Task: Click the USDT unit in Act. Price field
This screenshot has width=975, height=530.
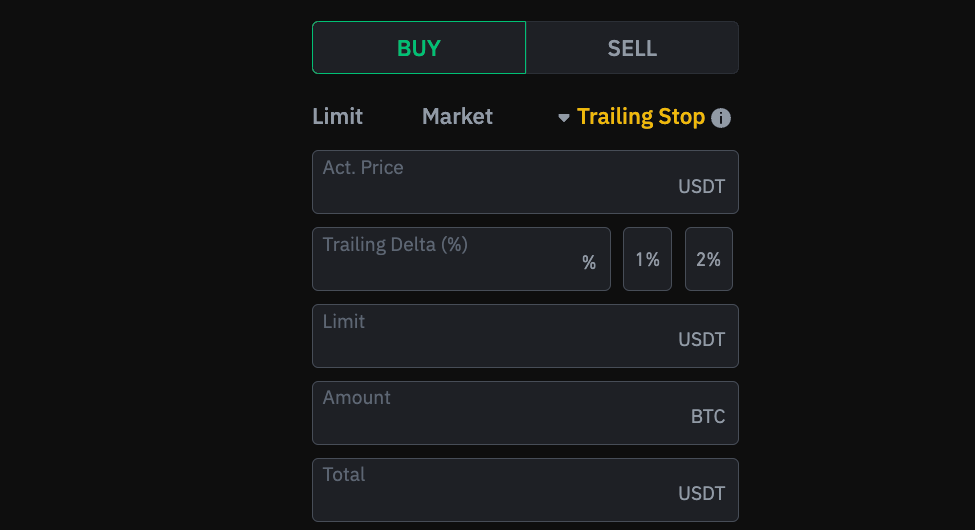Action: pyautogui.click(x=701, y=187)
